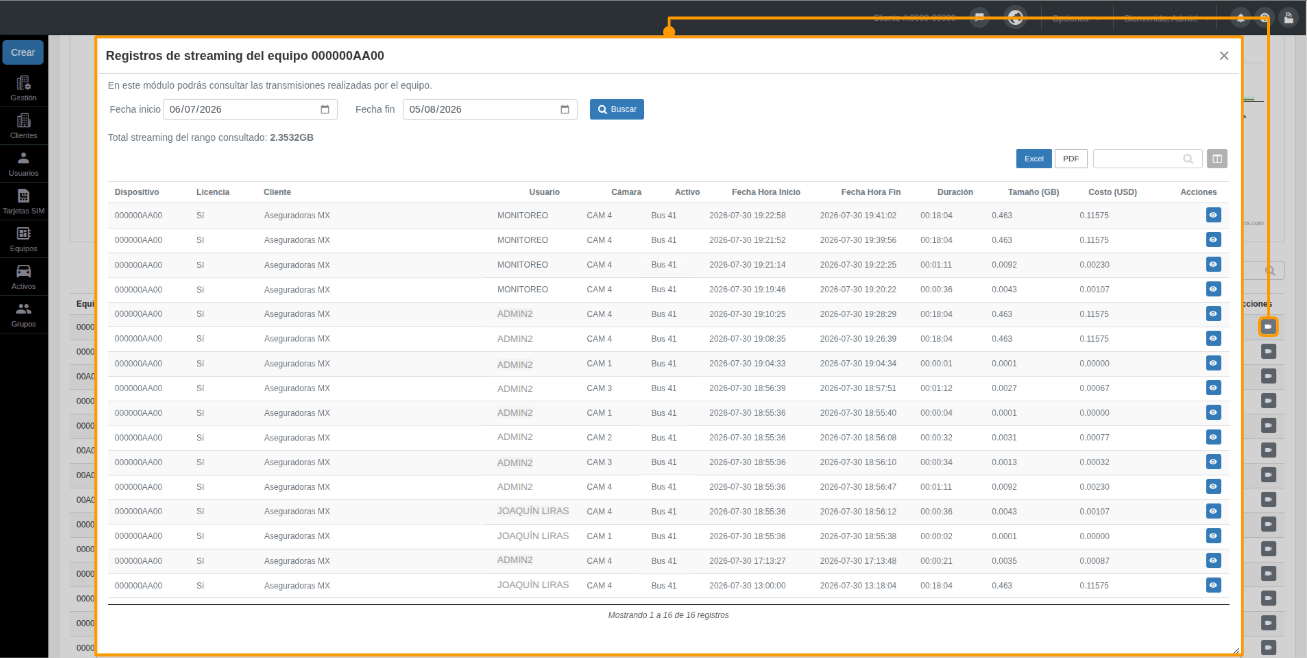View the stream ending at 13:18:04
This screenshot has height=658, width=1307.
1213,585
